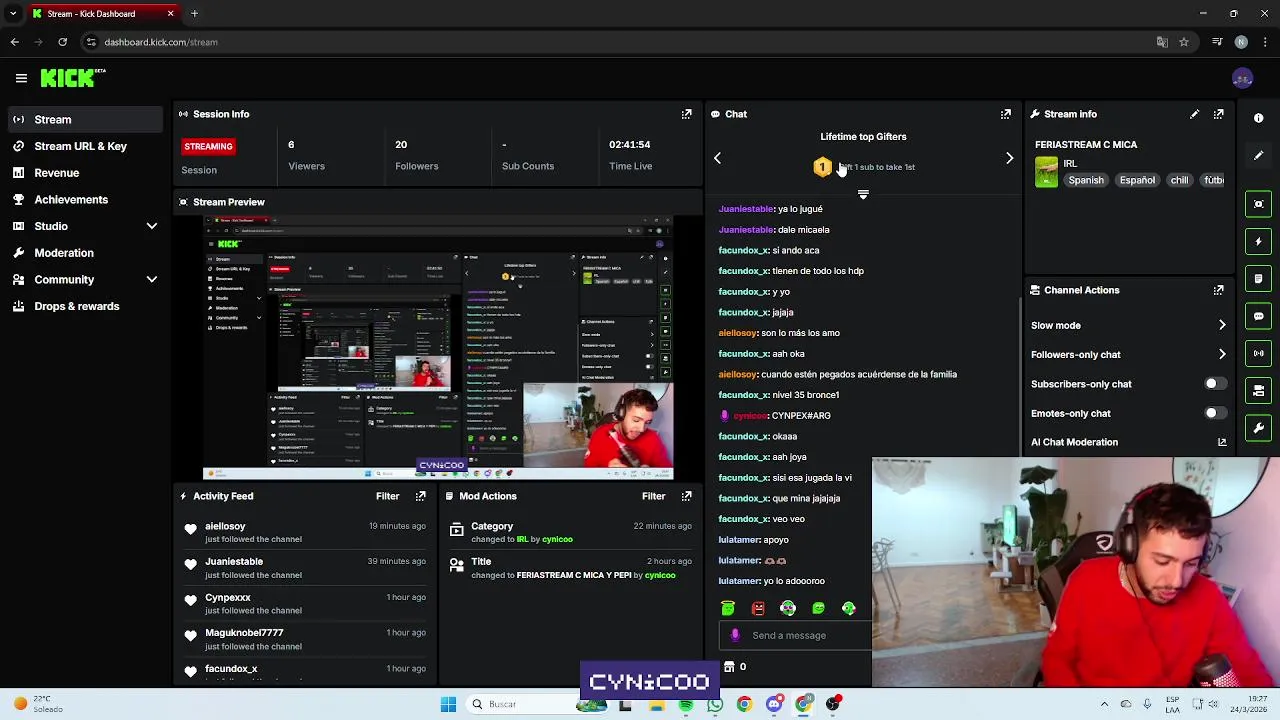Pop out the Channel Actions panel
This screenshot has width=1280, height=720.
[1218, 290]
